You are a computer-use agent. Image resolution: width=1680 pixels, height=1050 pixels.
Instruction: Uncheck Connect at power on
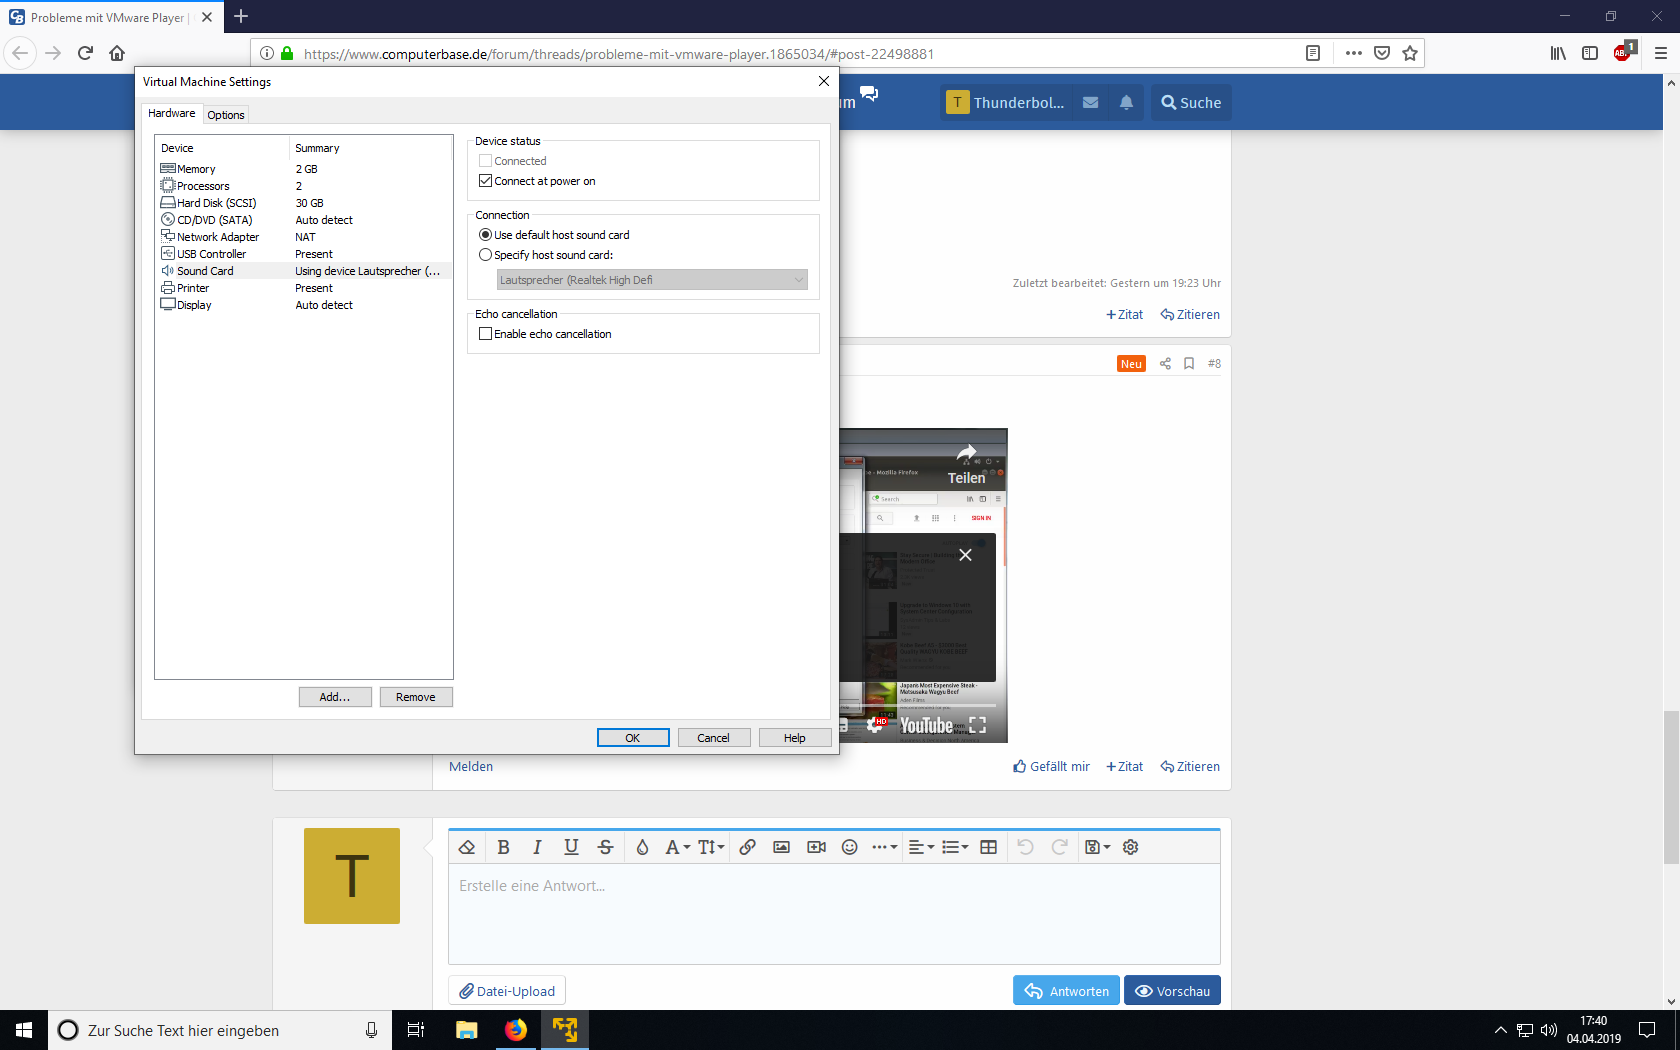tap(485, 180)
